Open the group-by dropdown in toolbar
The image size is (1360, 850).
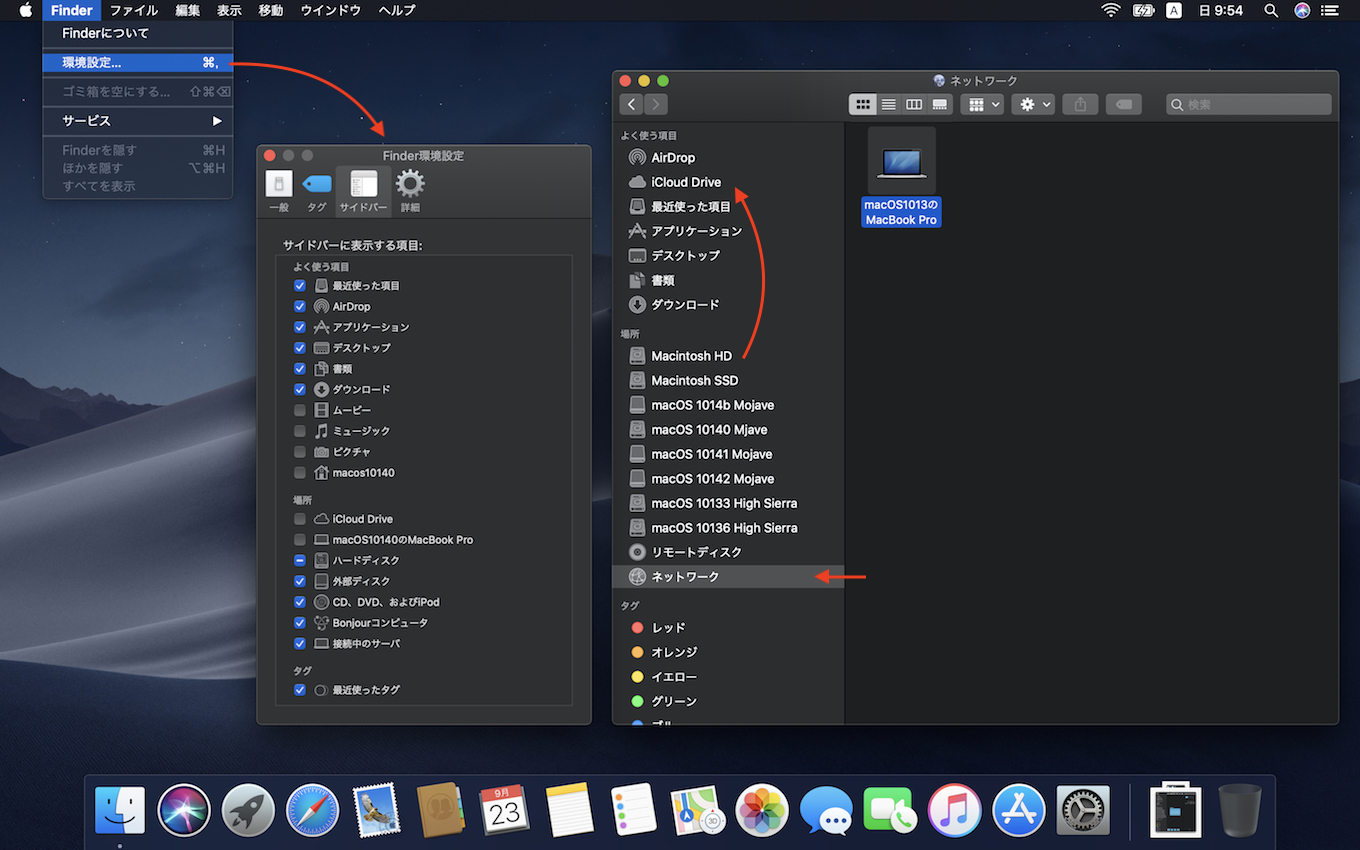click(982, 104)
